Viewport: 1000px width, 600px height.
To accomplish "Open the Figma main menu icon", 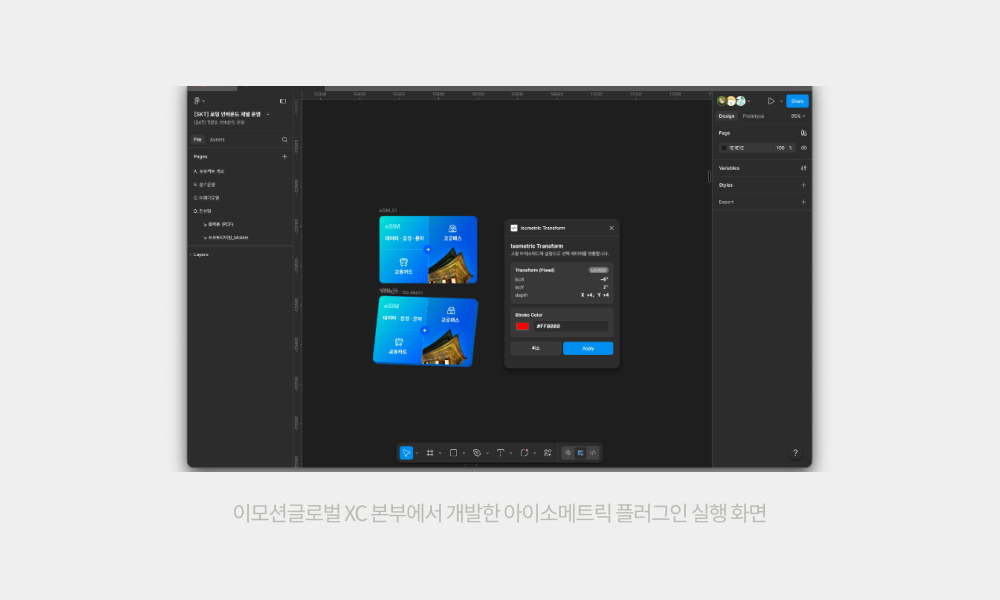I will click(196, 101).
